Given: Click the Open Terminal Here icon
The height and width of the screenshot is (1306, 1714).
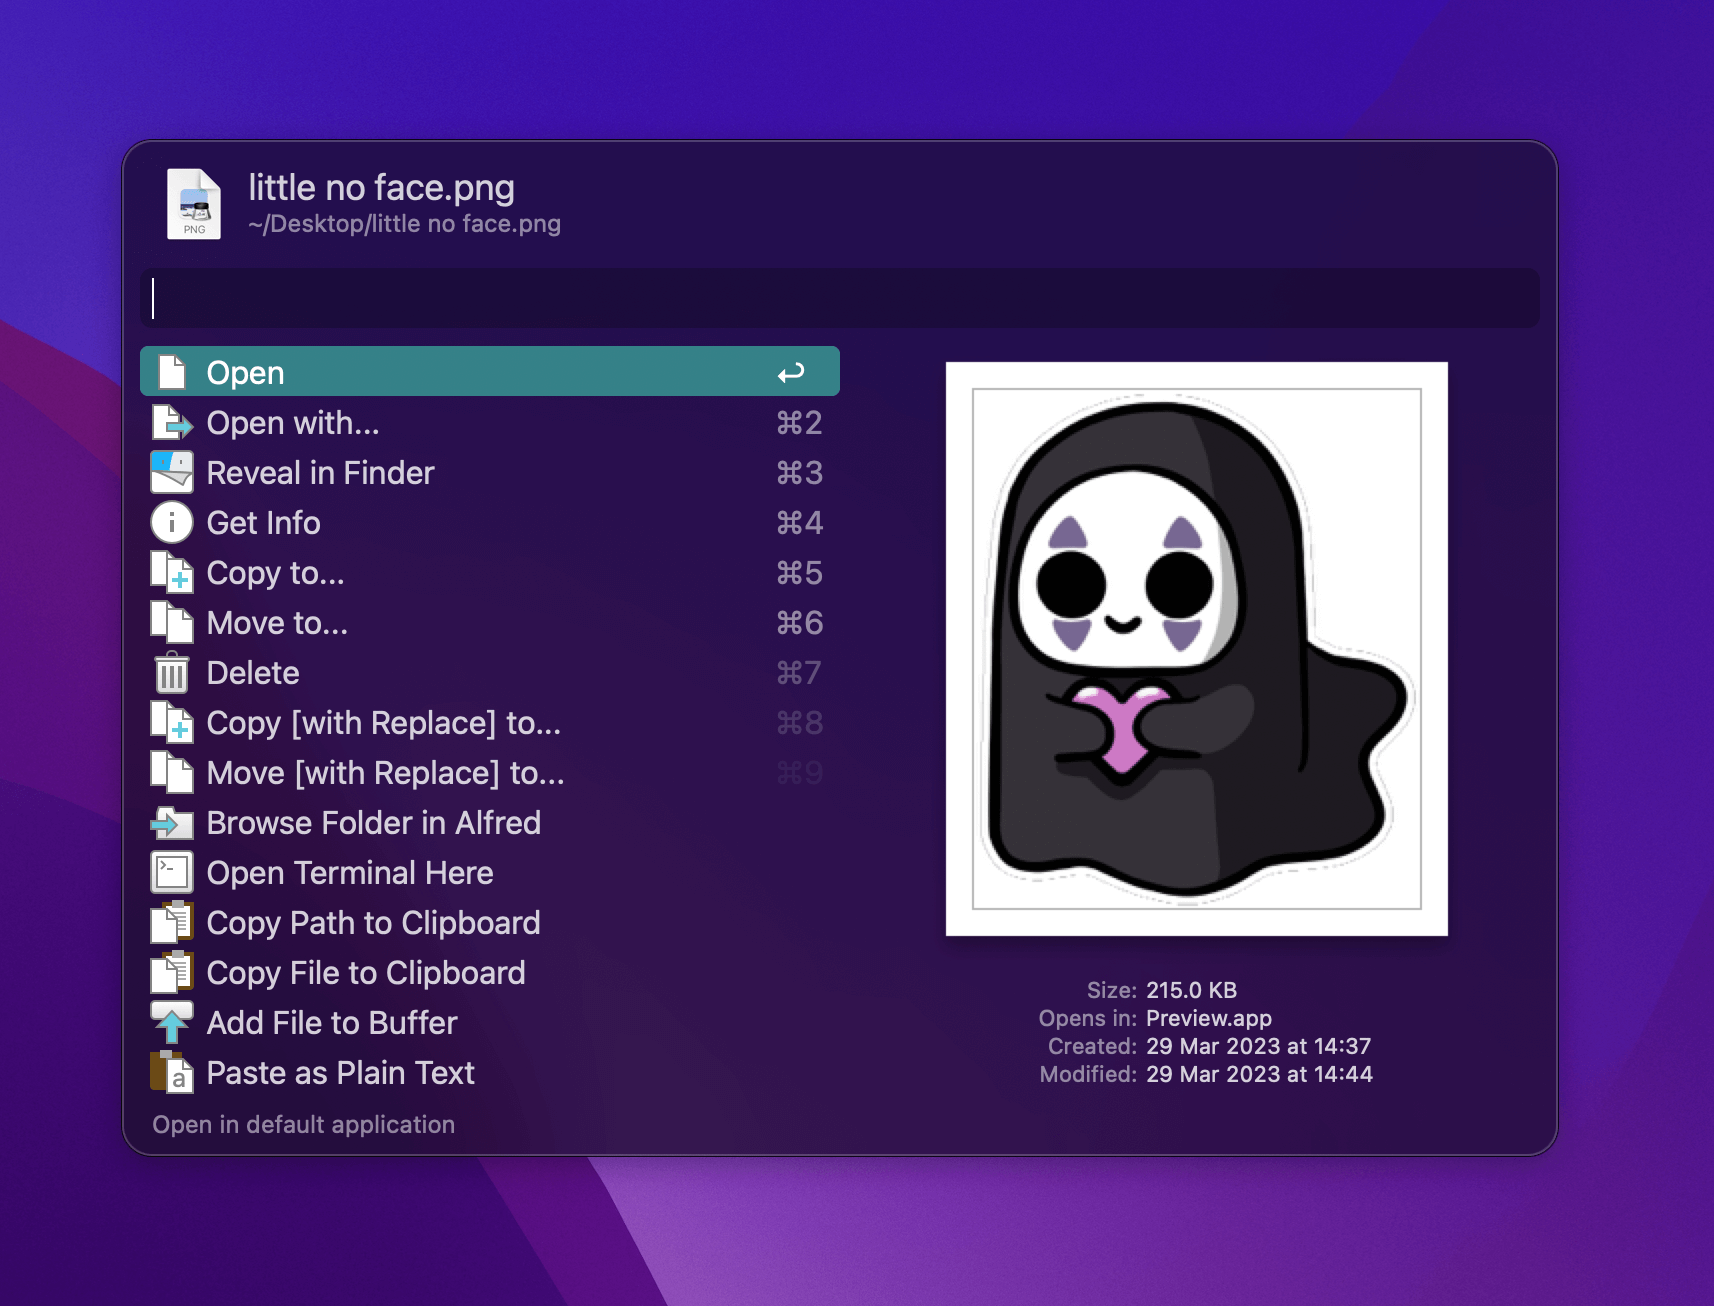Looking at the screenshot, I should click(x=171, y=873).
